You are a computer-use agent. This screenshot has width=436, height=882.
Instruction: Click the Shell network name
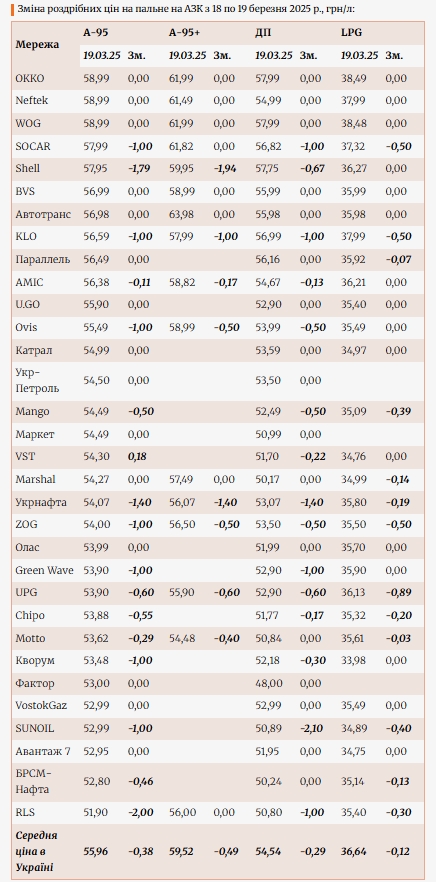28,168
